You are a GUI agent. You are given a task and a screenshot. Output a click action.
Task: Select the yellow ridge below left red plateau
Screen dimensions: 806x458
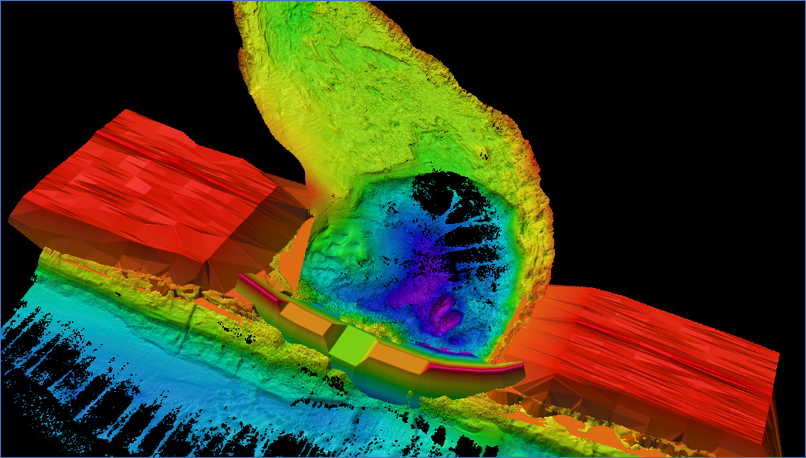(x=150, y=283)
